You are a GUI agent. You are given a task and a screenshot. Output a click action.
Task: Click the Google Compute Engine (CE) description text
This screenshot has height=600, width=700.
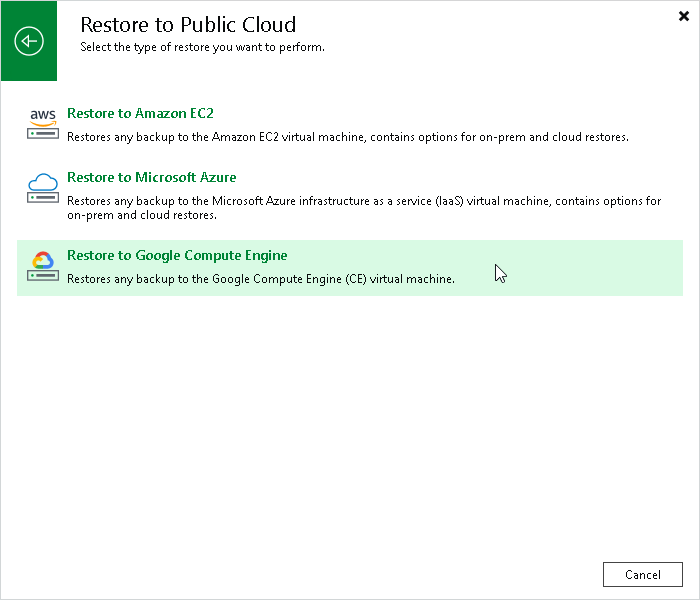(x=261, y=279)
